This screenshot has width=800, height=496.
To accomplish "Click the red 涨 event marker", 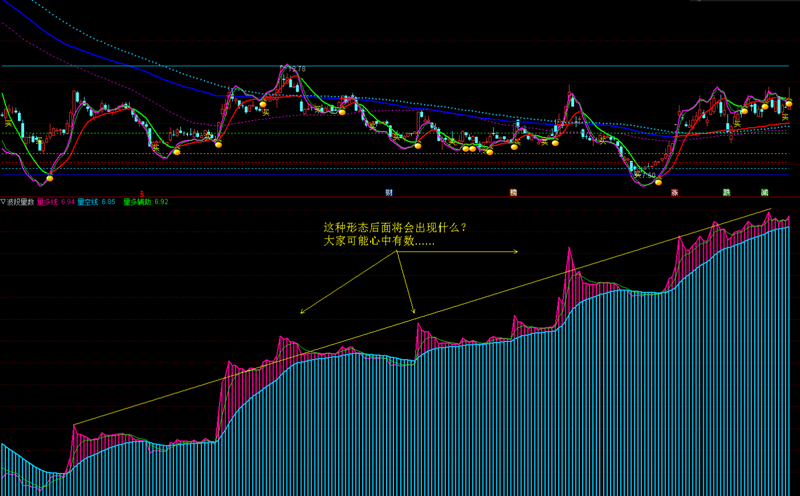I will pos(674,192).
